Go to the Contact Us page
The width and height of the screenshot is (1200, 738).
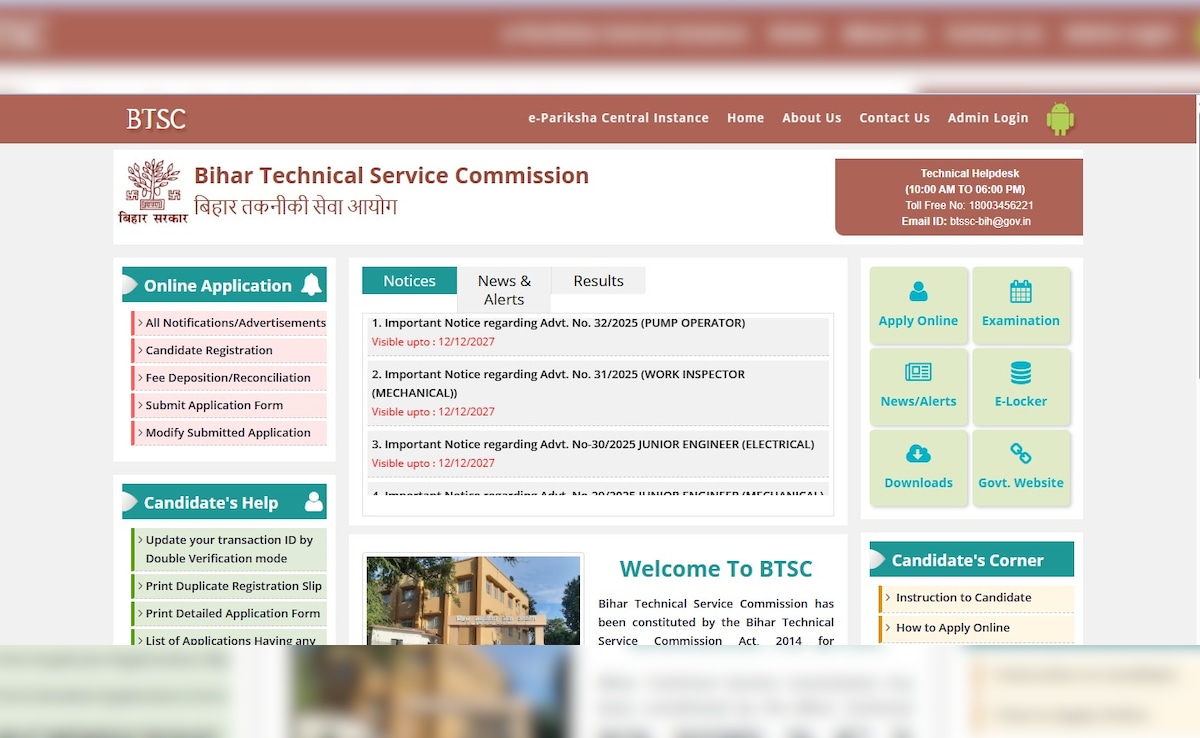(x=894, y=118)
